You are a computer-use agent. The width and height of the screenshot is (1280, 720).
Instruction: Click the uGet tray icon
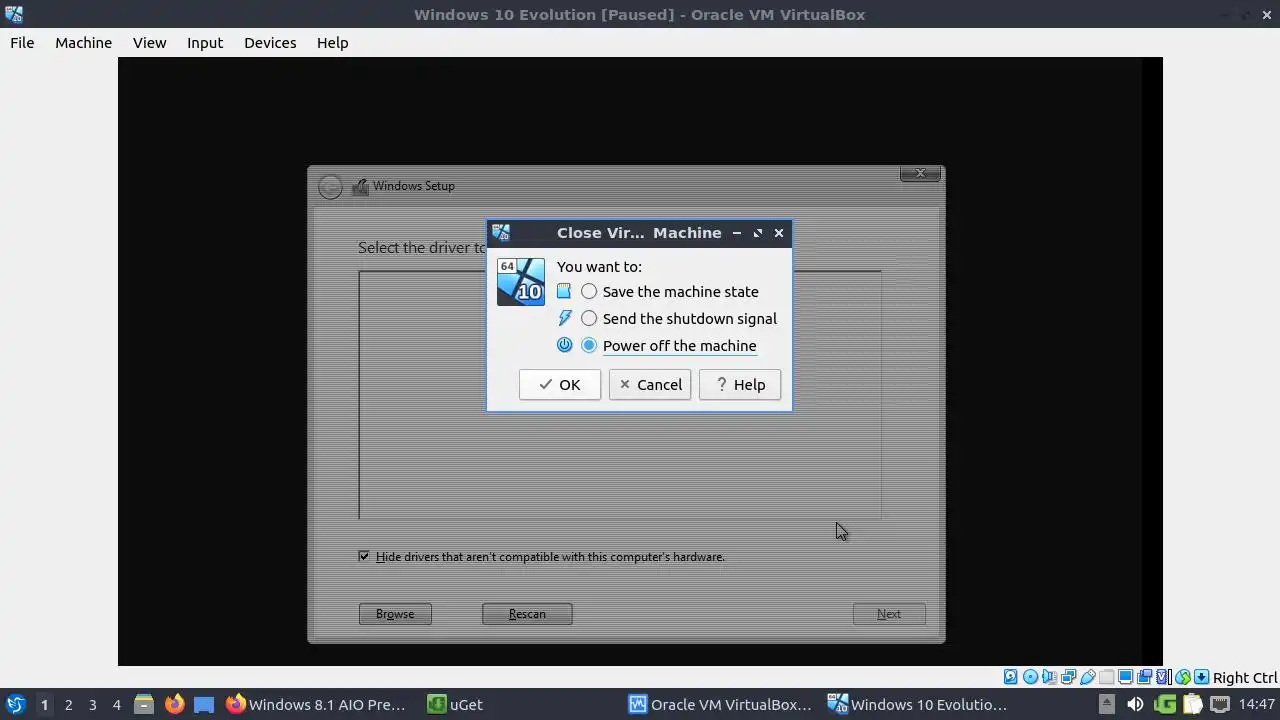click(x=1164, y=704)
